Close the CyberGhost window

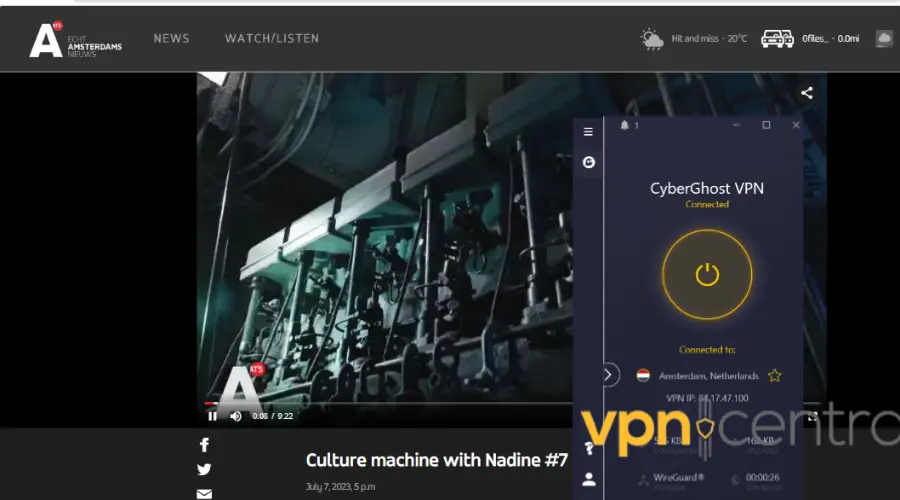[796, 125]
